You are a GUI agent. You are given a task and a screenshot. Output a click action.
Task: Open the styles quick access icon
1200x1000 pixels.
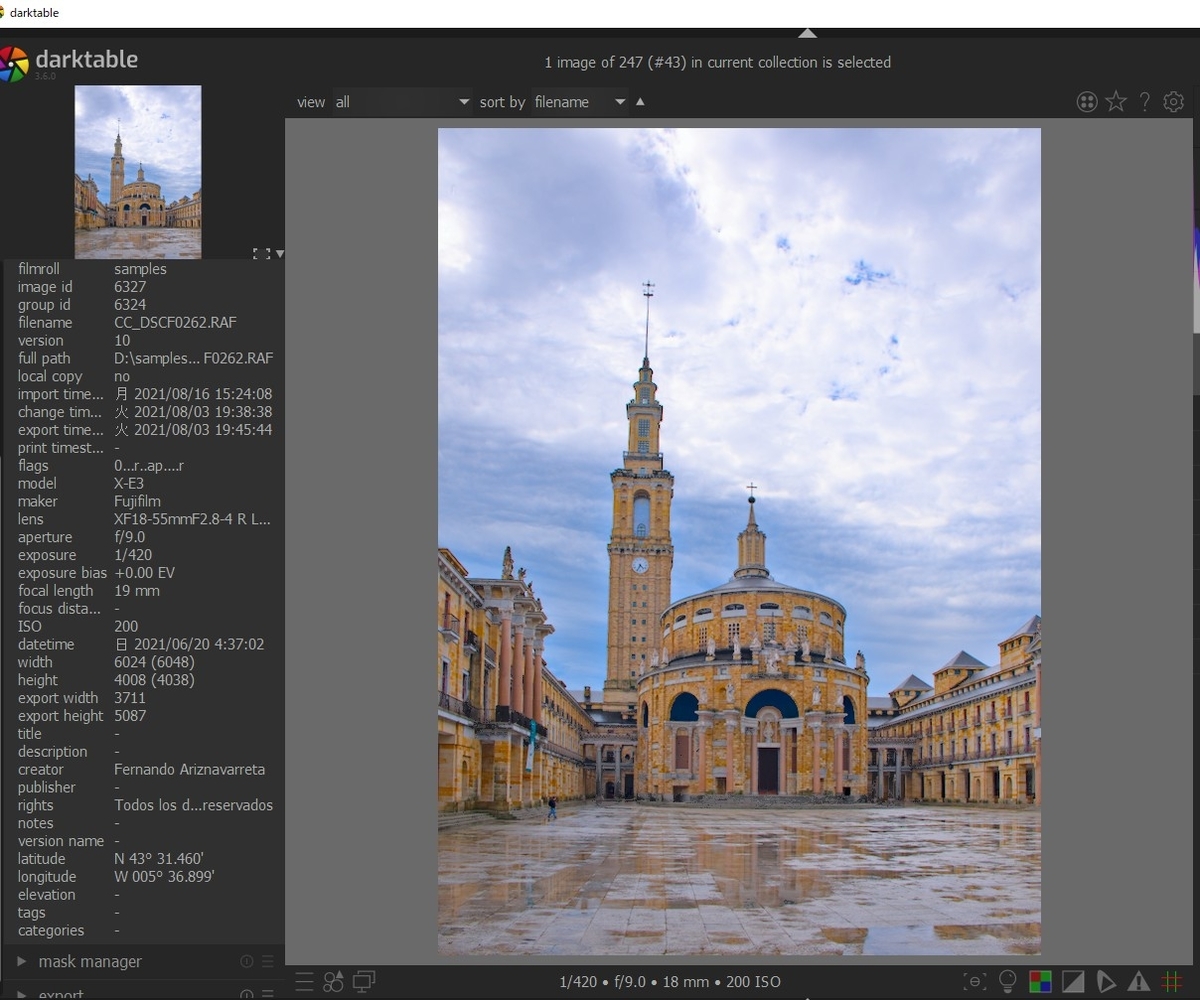334,982
